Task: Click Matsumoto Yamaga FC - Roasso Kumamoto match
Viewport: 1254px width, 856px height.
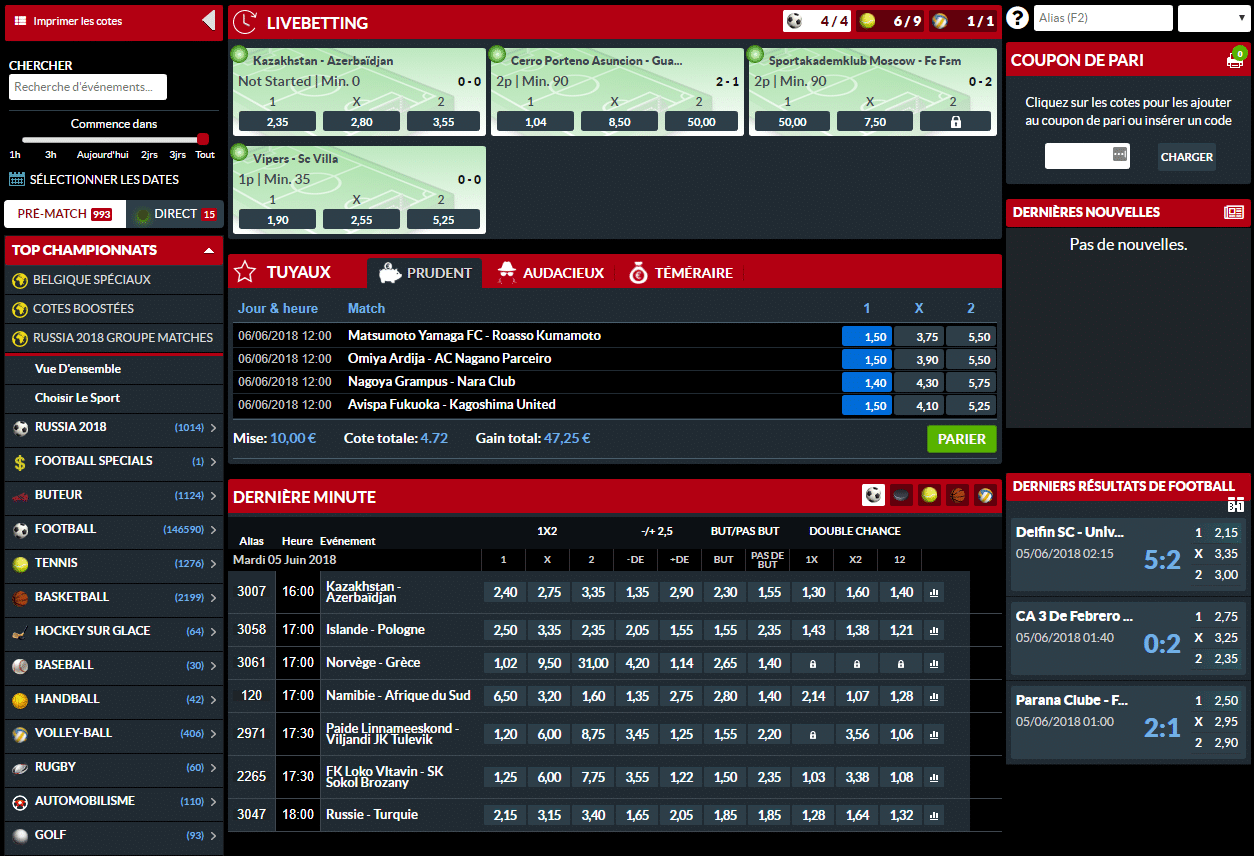Action: [x=474, y=336]
